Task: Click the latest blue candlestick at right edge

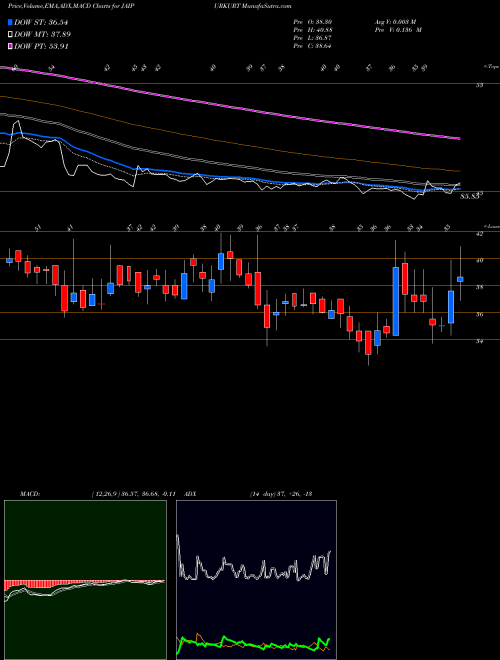Action: (460, 279)
